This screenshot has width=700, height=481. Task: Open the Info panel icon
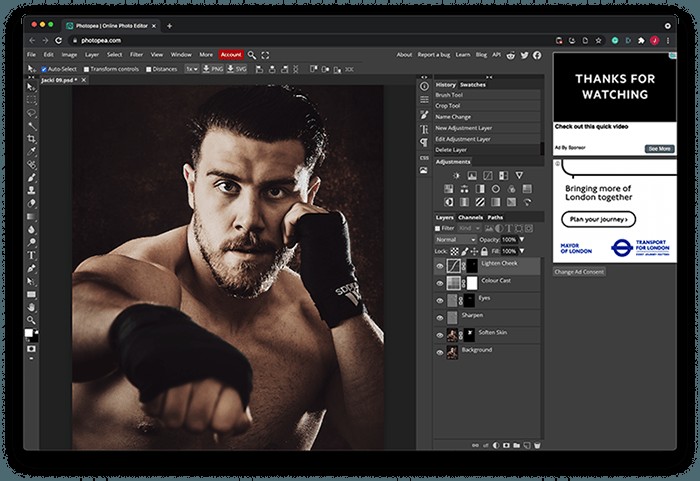click(424, 86)
